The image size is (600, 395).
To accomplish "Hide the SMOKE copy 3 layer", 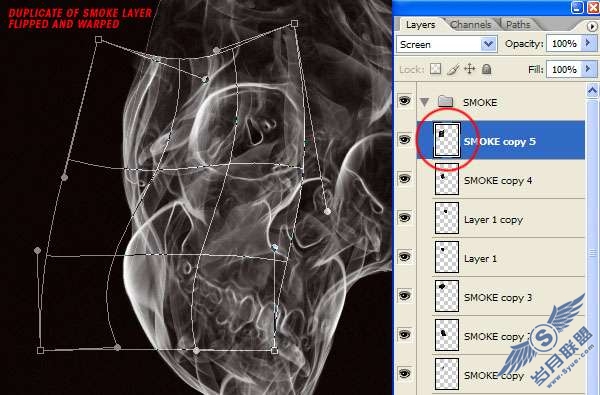I will (x=405, y=296).
